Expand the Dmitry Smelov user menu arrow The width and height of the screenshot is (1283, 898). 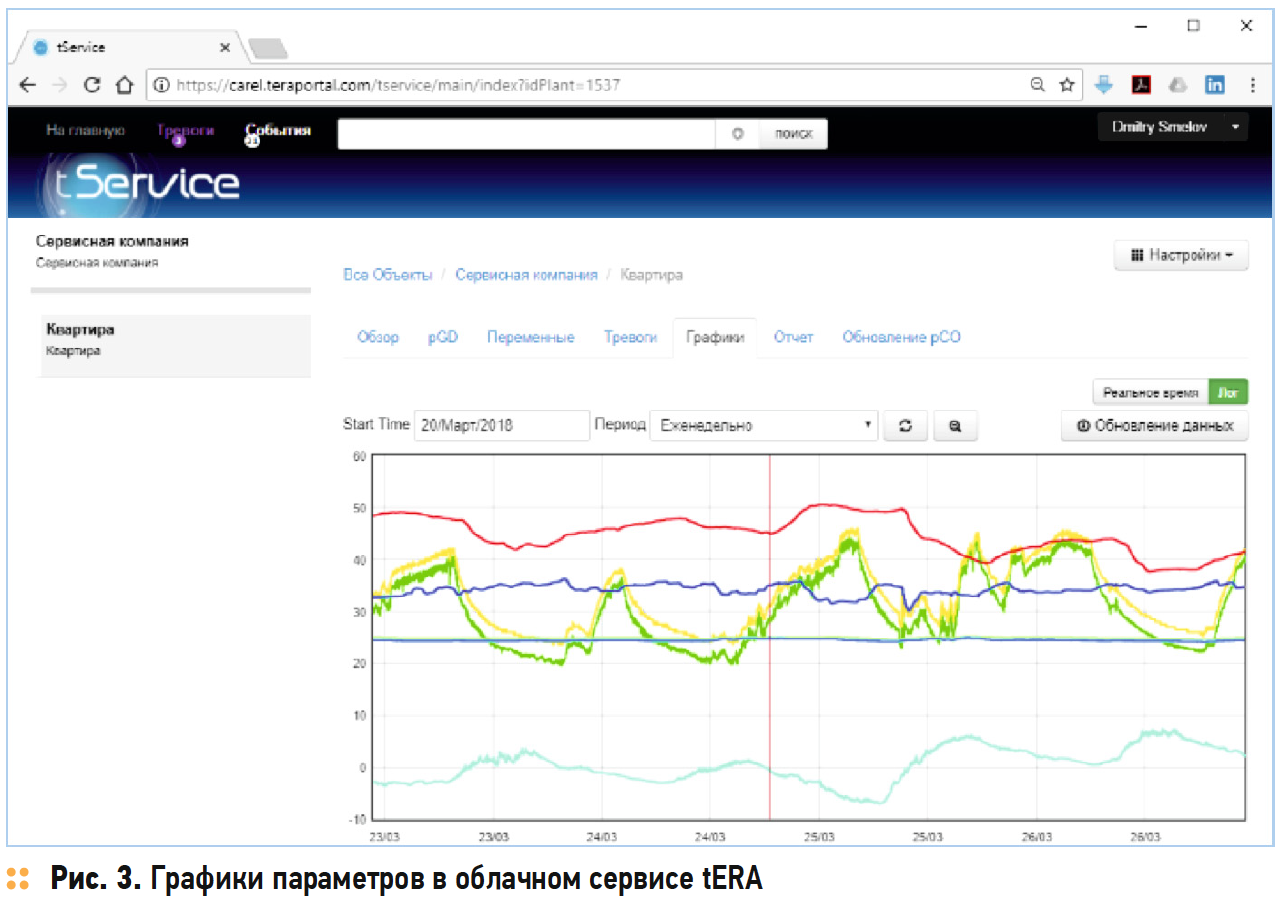1236,128
